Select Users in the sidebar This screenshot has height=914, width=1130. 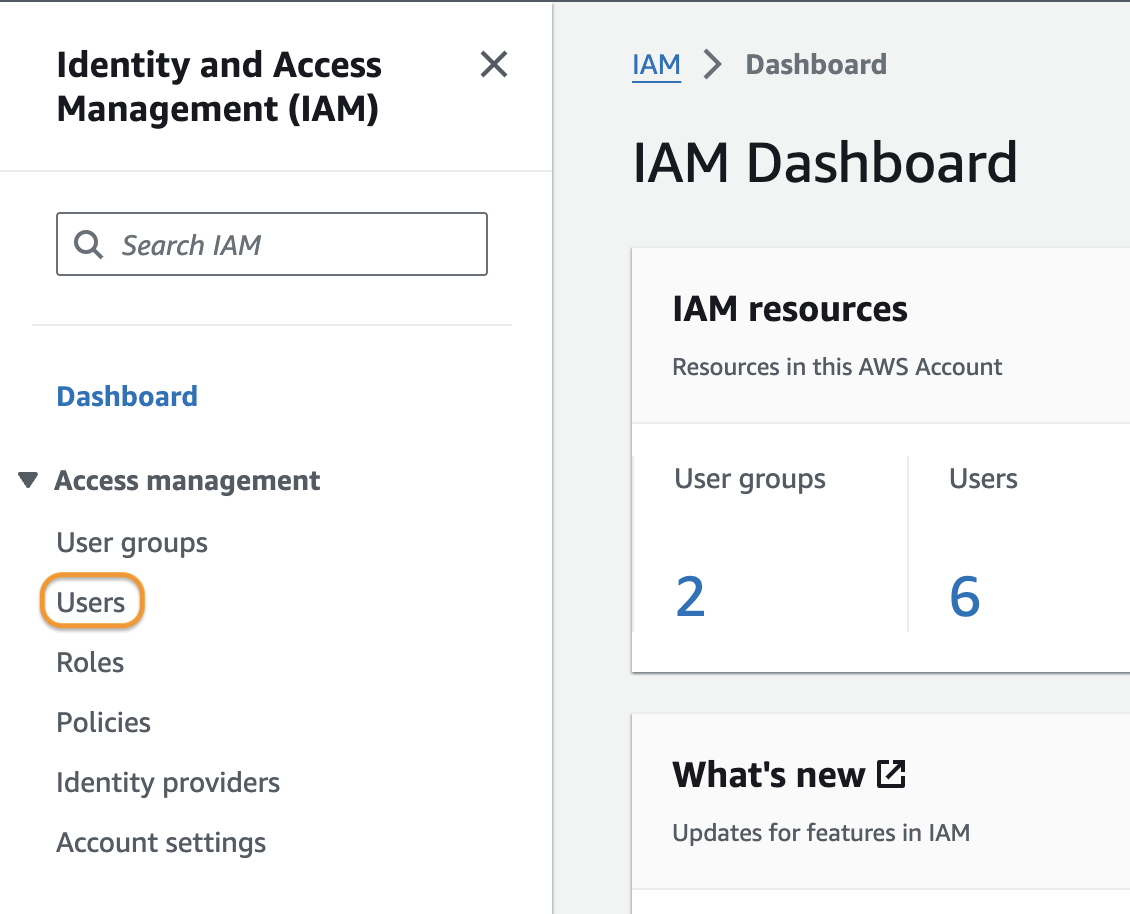point(91,603)
